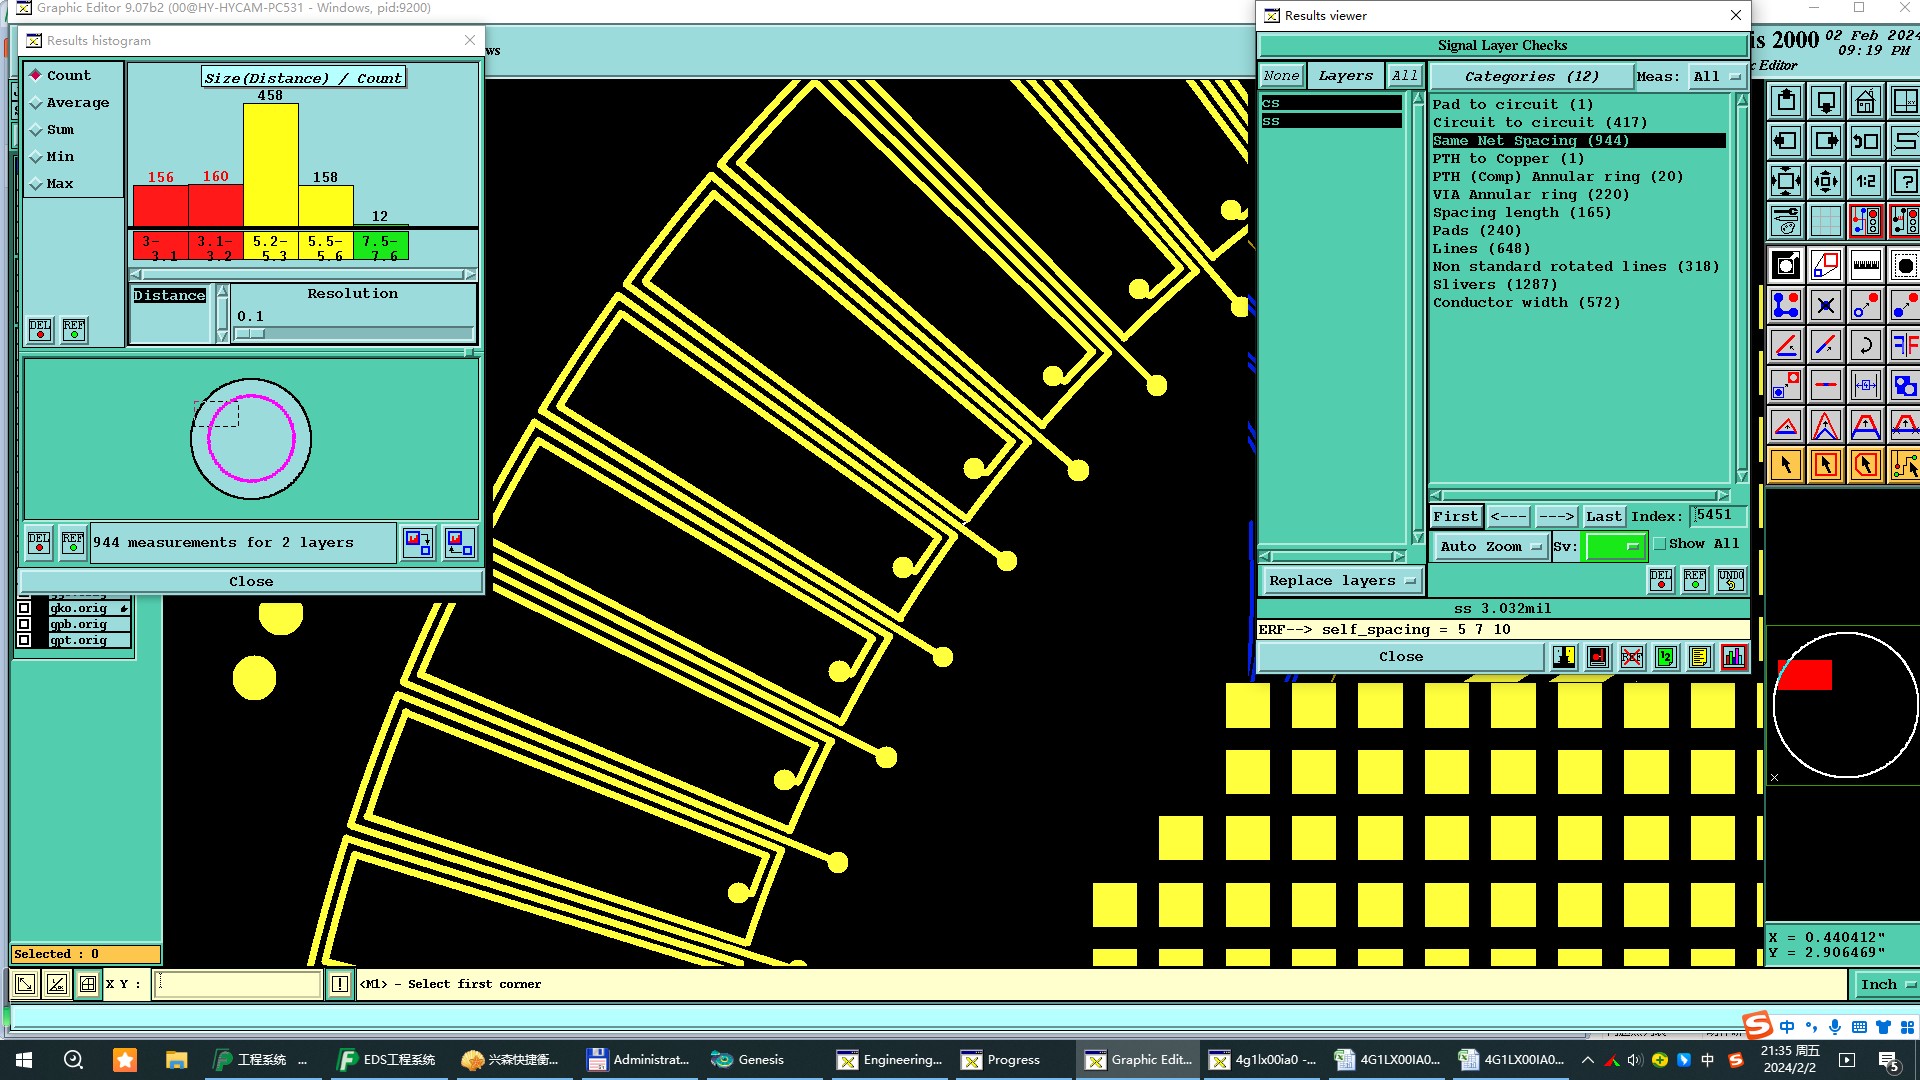Click the Home view house icon
Viewport: 1920px width, 1080px height.
point(1866,101)
